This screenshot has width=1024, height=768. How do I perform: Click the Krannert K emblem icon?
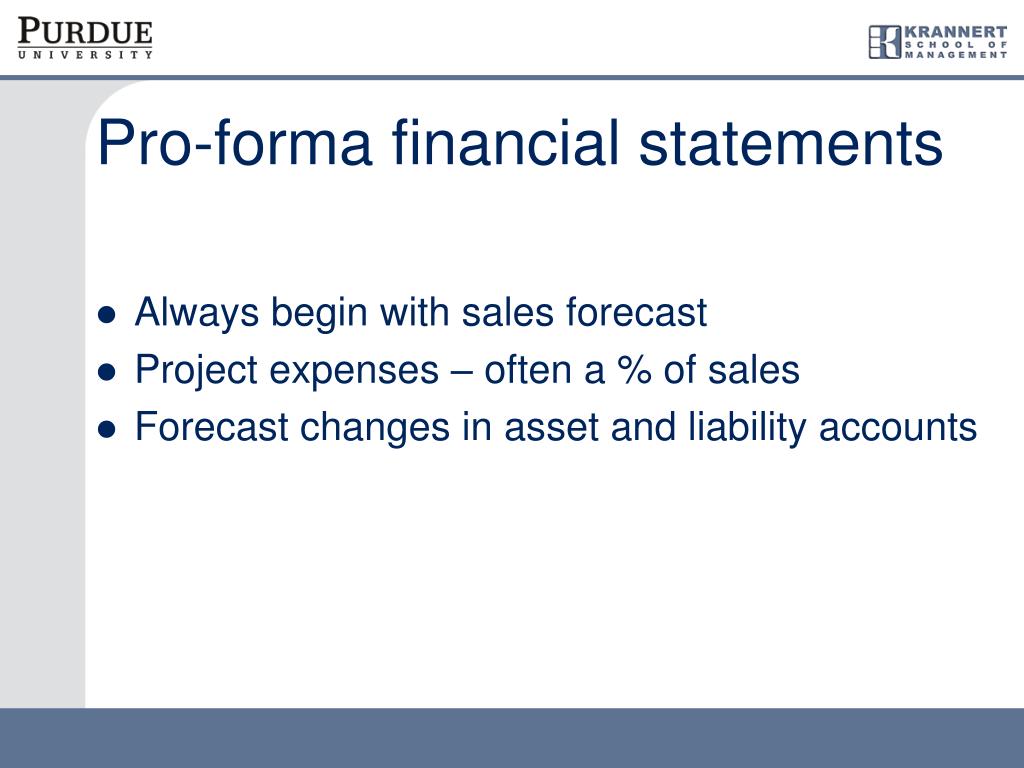click(x=885, y=42)
